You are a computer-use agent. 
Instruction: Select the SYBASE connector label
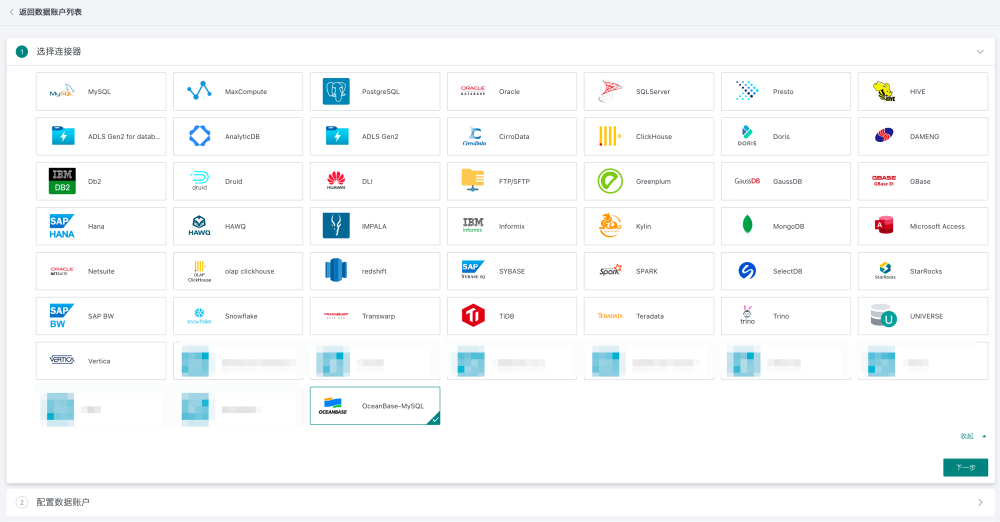coord(511,271)
